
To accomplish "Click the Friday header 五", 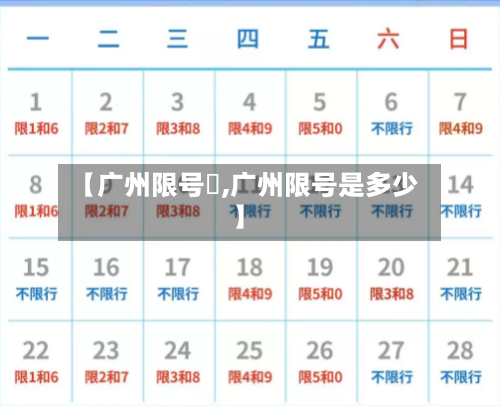I will pyautogui.click(x=319, y=39).
